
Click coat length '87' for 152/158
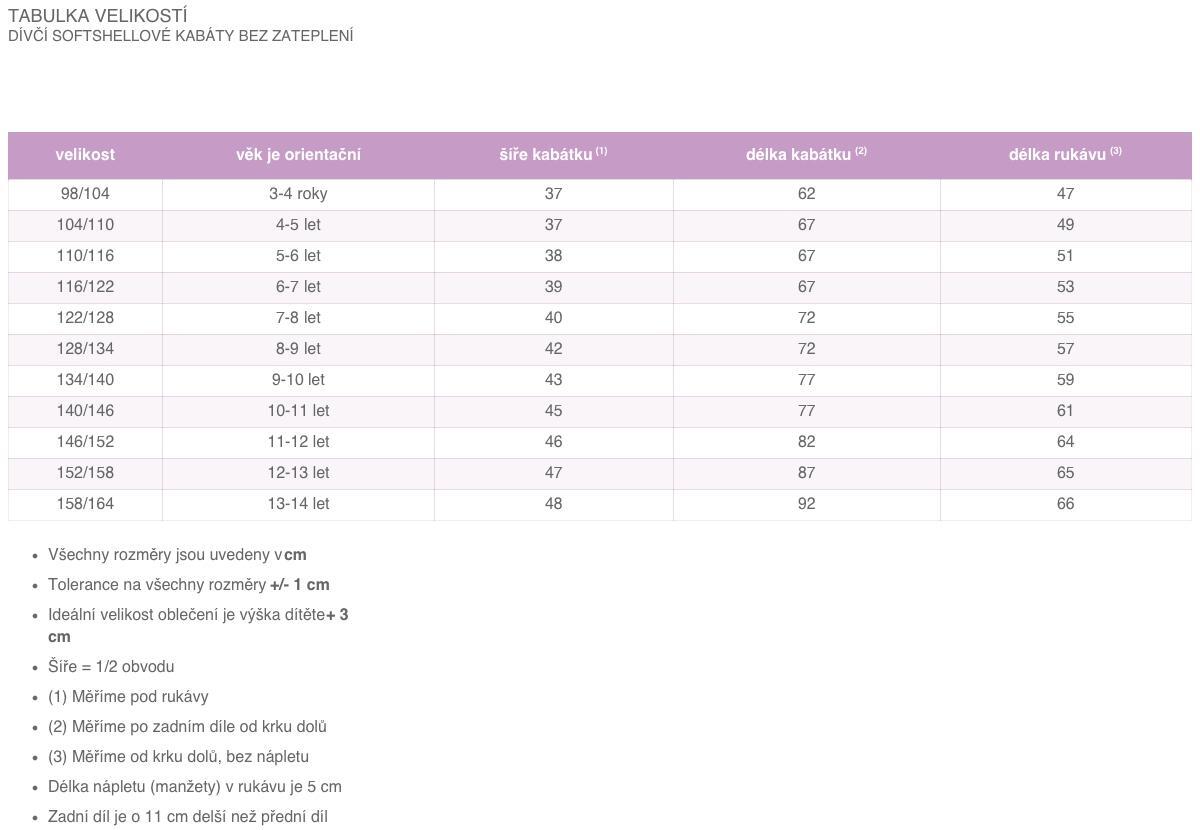[x=806, y=473]
